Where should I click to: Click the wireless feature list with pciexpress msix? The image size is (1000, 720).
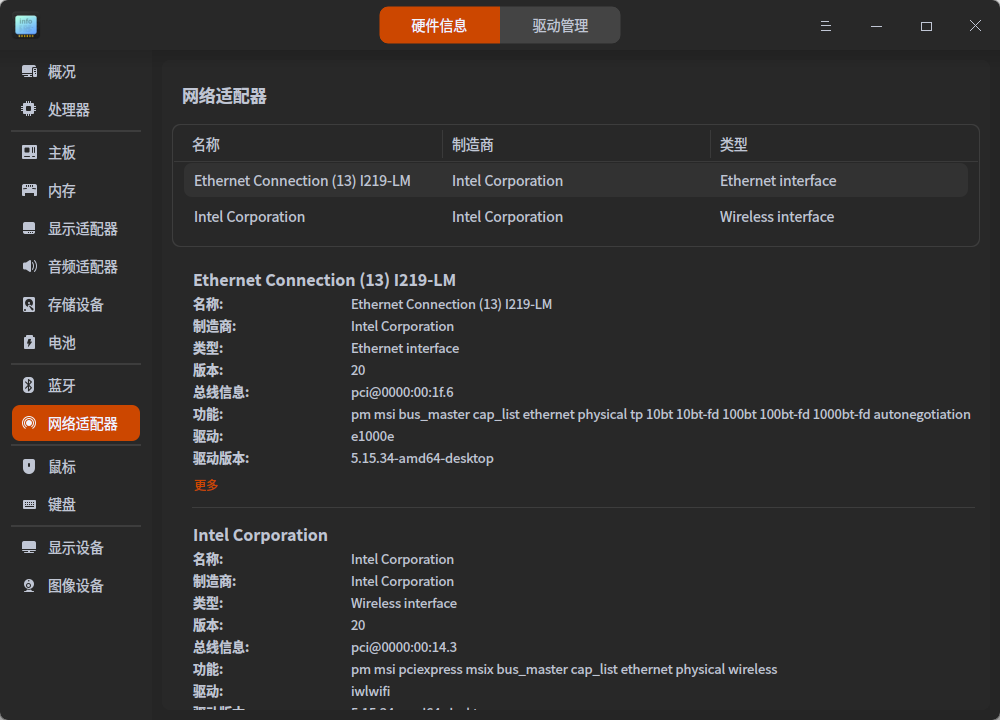(564, 670)
